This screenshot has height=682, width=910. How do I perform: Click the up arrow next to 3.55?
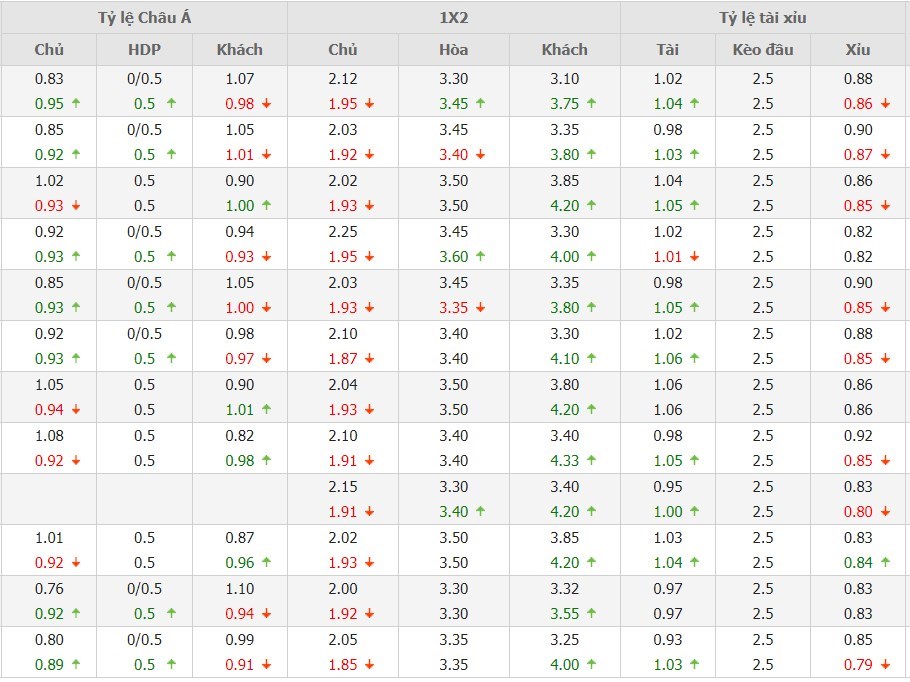pyautogui.click(x=591, y=614)
